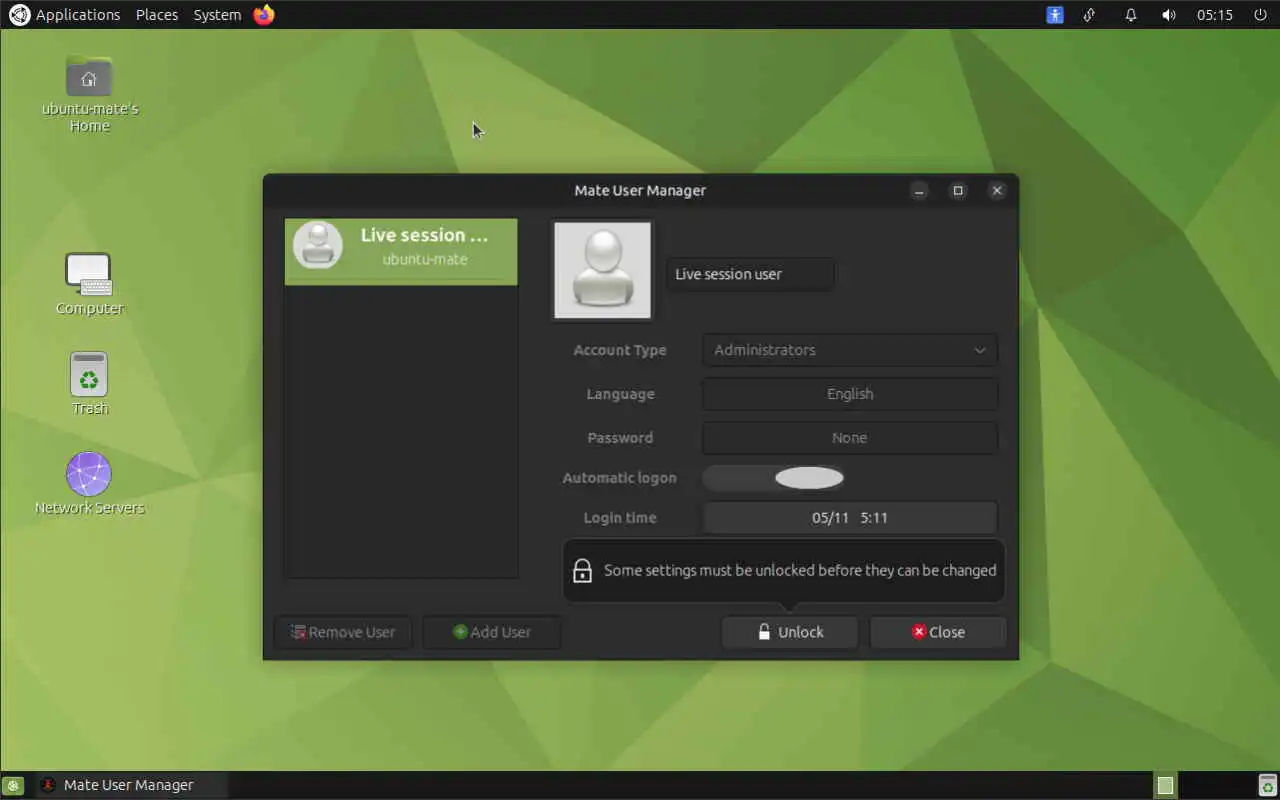The image size is (1280, 800).
Task: Open the Places menu
Action: coord(157,15)
